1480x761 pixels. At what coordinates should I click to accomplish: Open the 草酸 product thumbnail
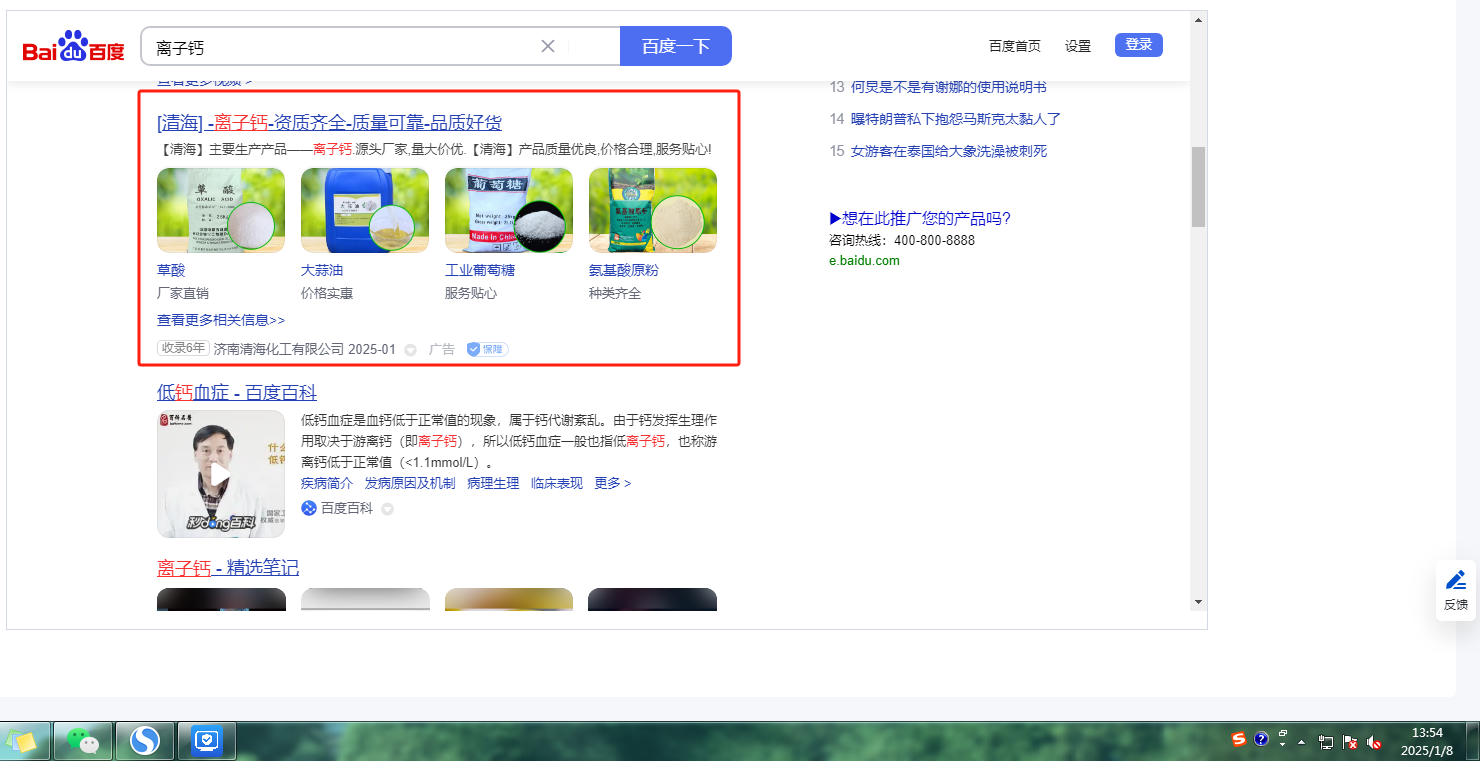click(x=221, y=210)
